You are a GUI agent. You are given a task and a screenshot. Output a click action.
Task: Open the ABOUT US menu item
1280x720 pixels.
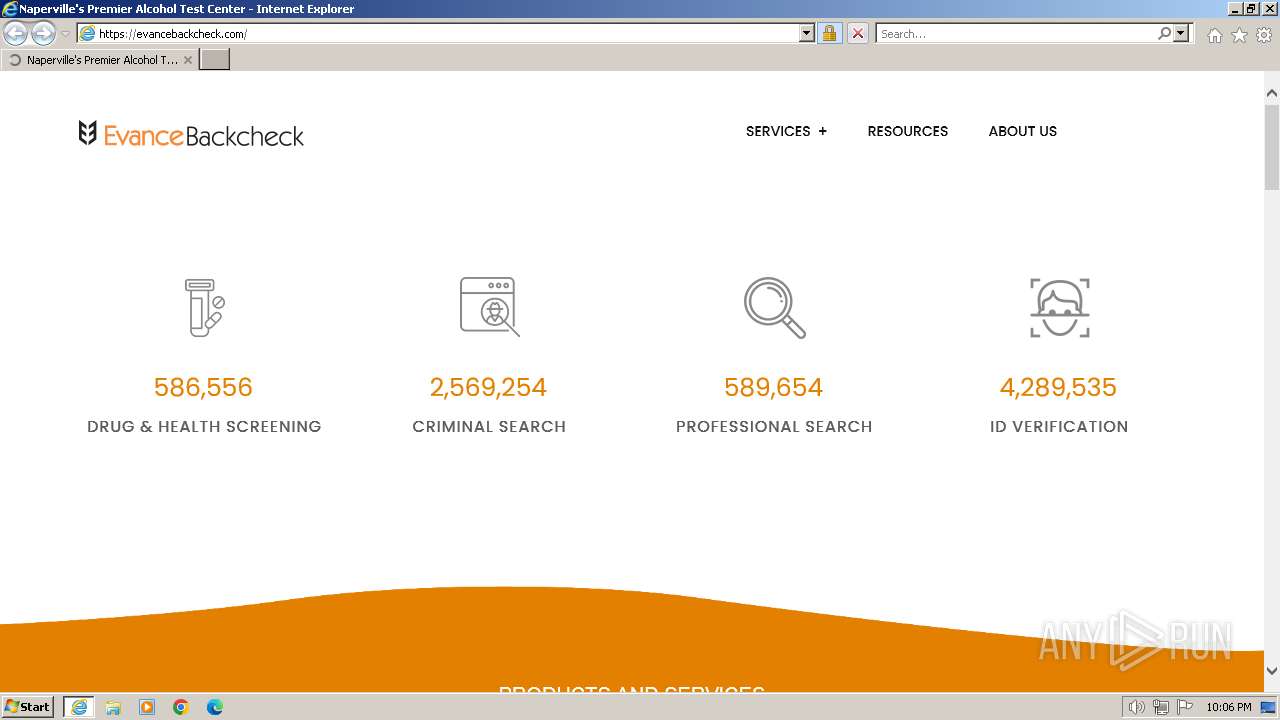[1022, 131]
